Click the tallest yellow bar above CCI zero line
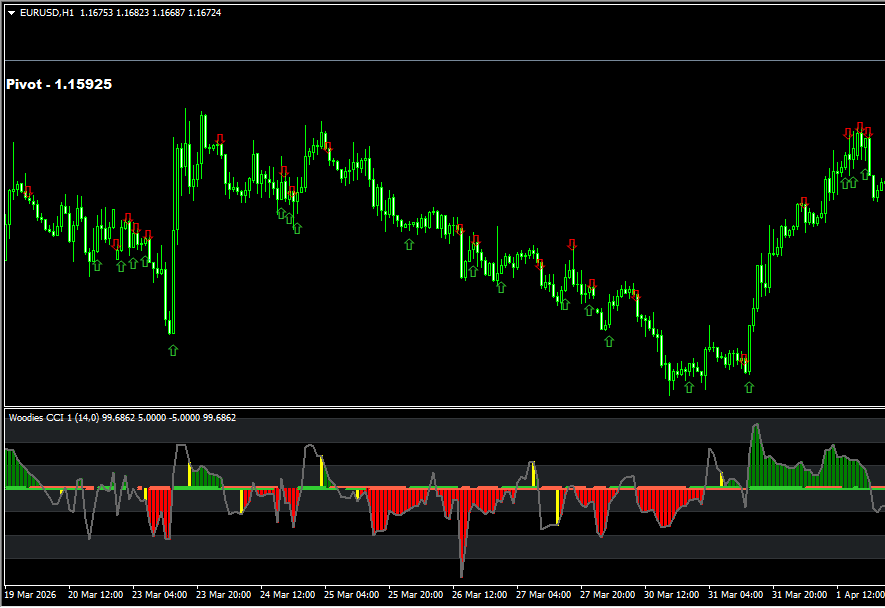Image resolution: width=885 pixels, height=608 pixels. (x=321, y=472)
